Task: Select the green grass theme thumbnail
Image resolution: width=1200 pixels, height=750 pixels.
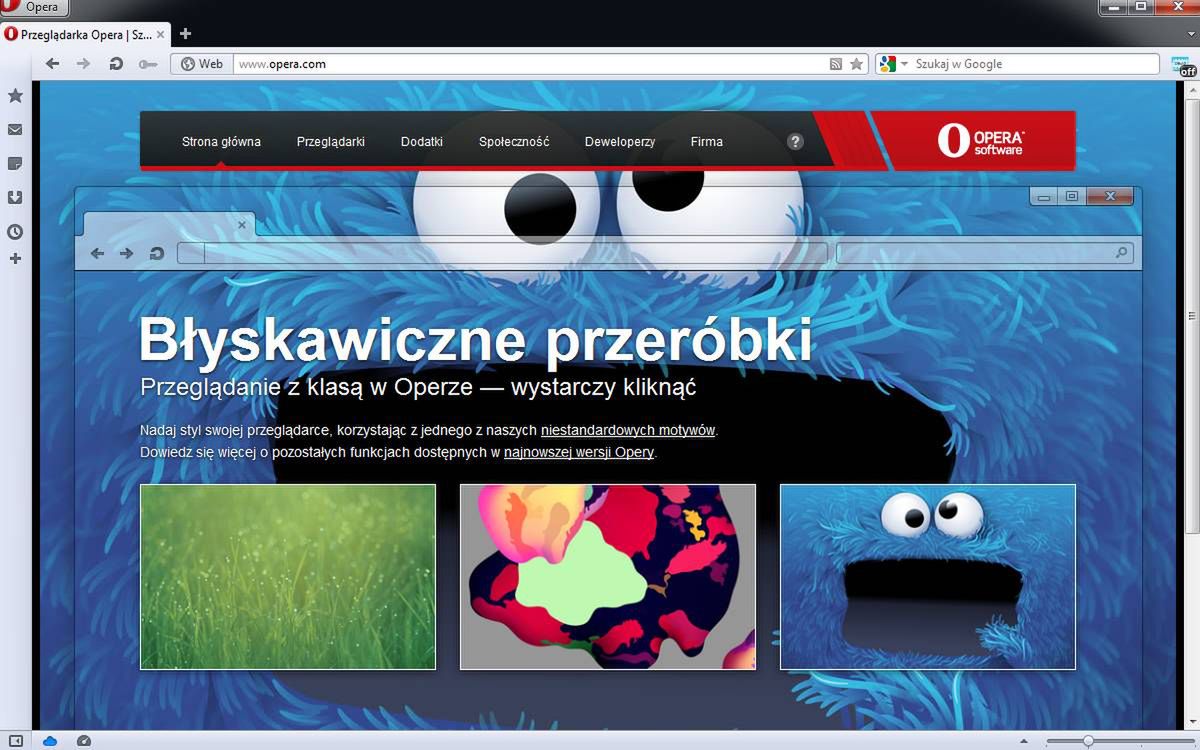Action: click(288, 577)
